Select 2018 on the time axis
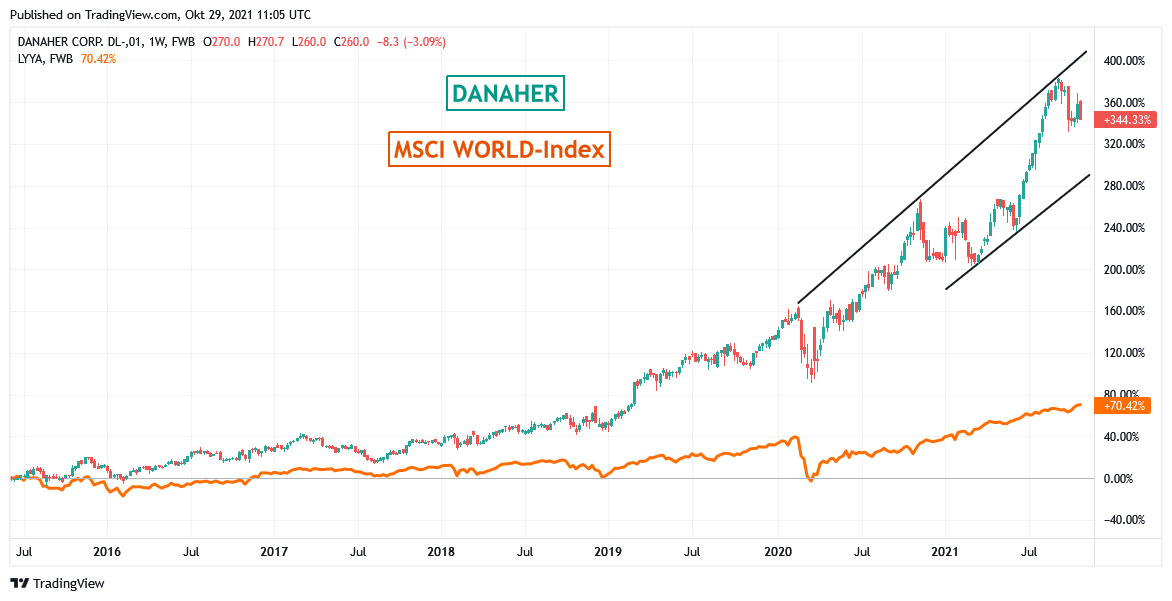 [441, 551]
